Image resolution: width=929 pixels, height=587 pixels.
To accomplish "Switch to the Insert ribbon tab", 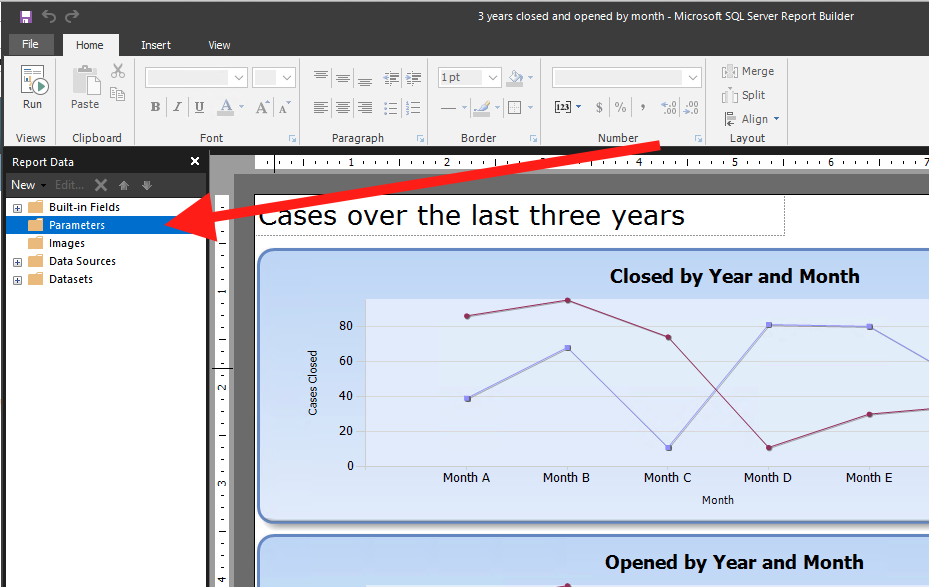I will pos(155,45).
